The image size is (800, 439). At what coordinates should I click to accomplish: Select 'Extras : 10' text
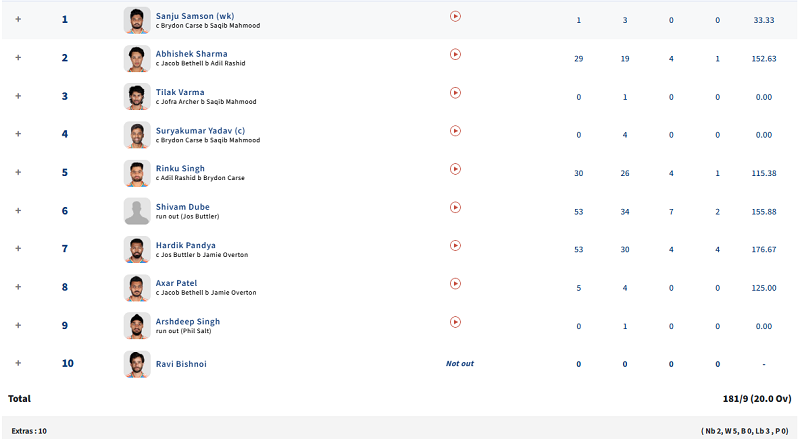coord(29,431)
